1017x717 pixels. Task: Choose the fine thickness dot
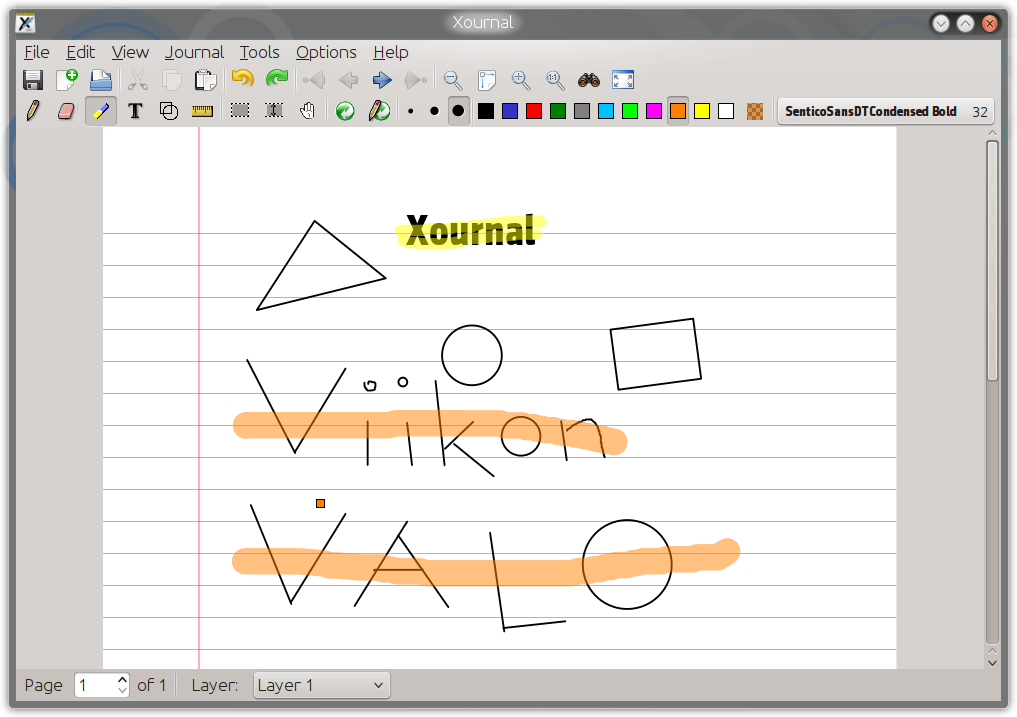point(411,112)
